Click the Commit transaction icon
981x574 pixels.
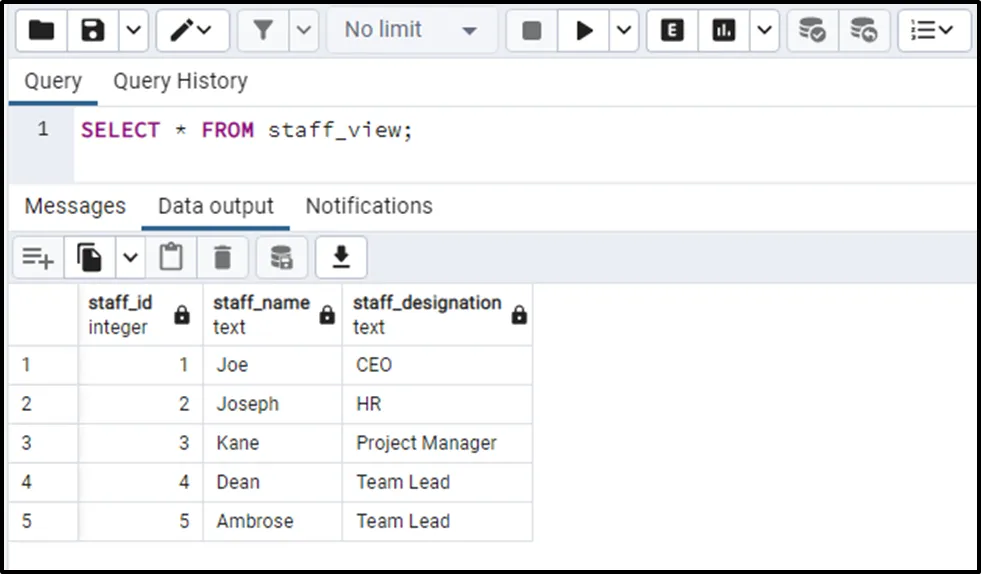tap(812, 31)
